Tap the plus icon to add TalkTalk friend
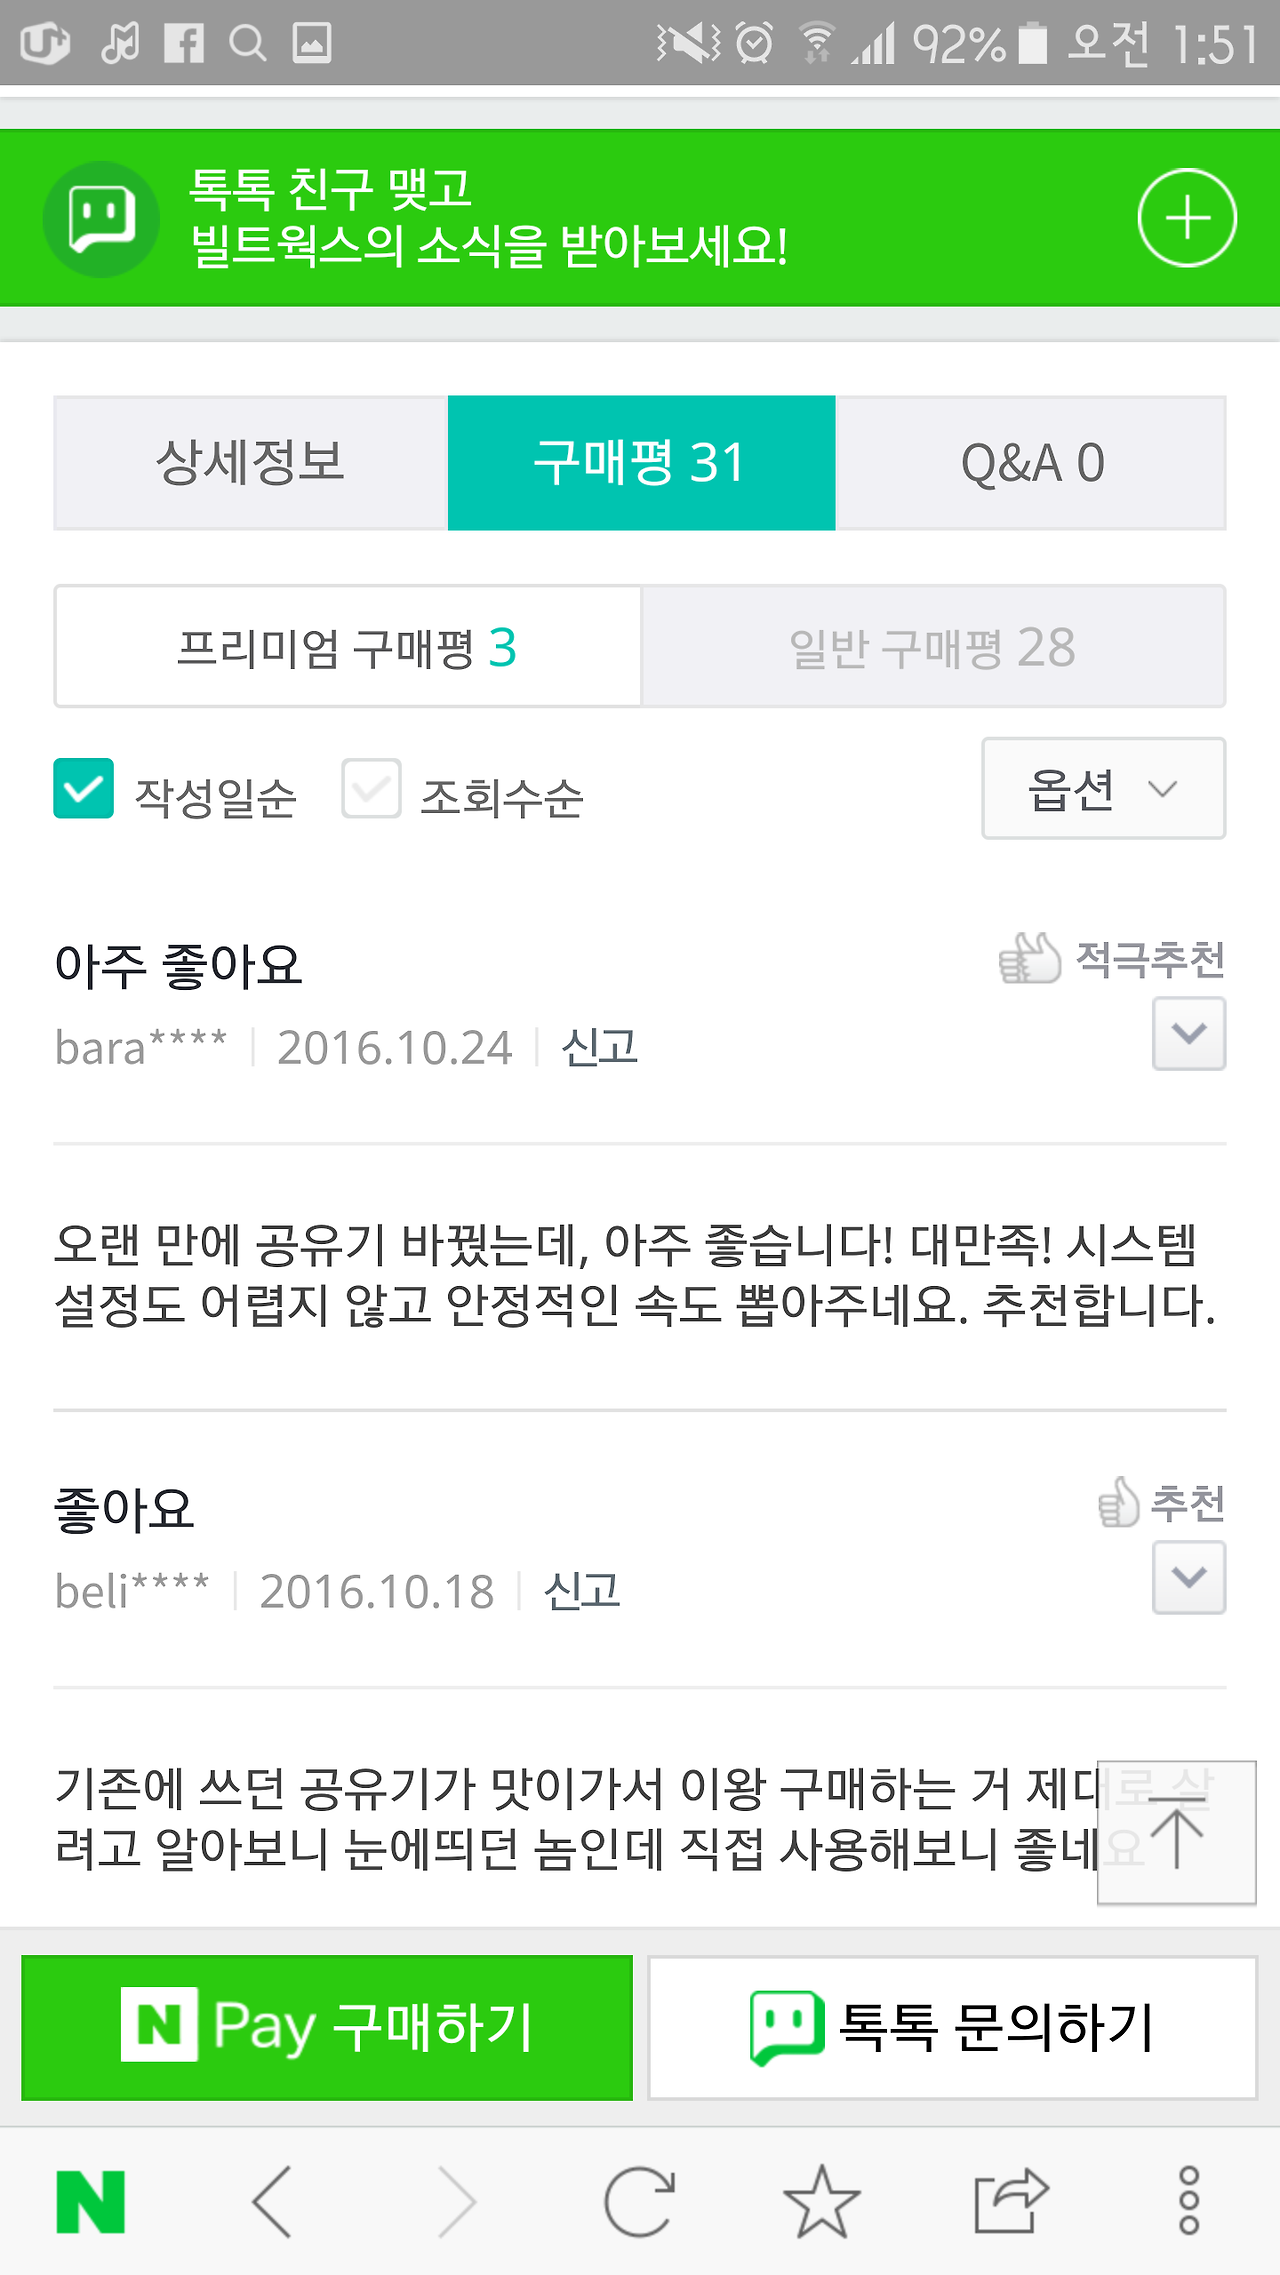 [x=1187, y=218]
